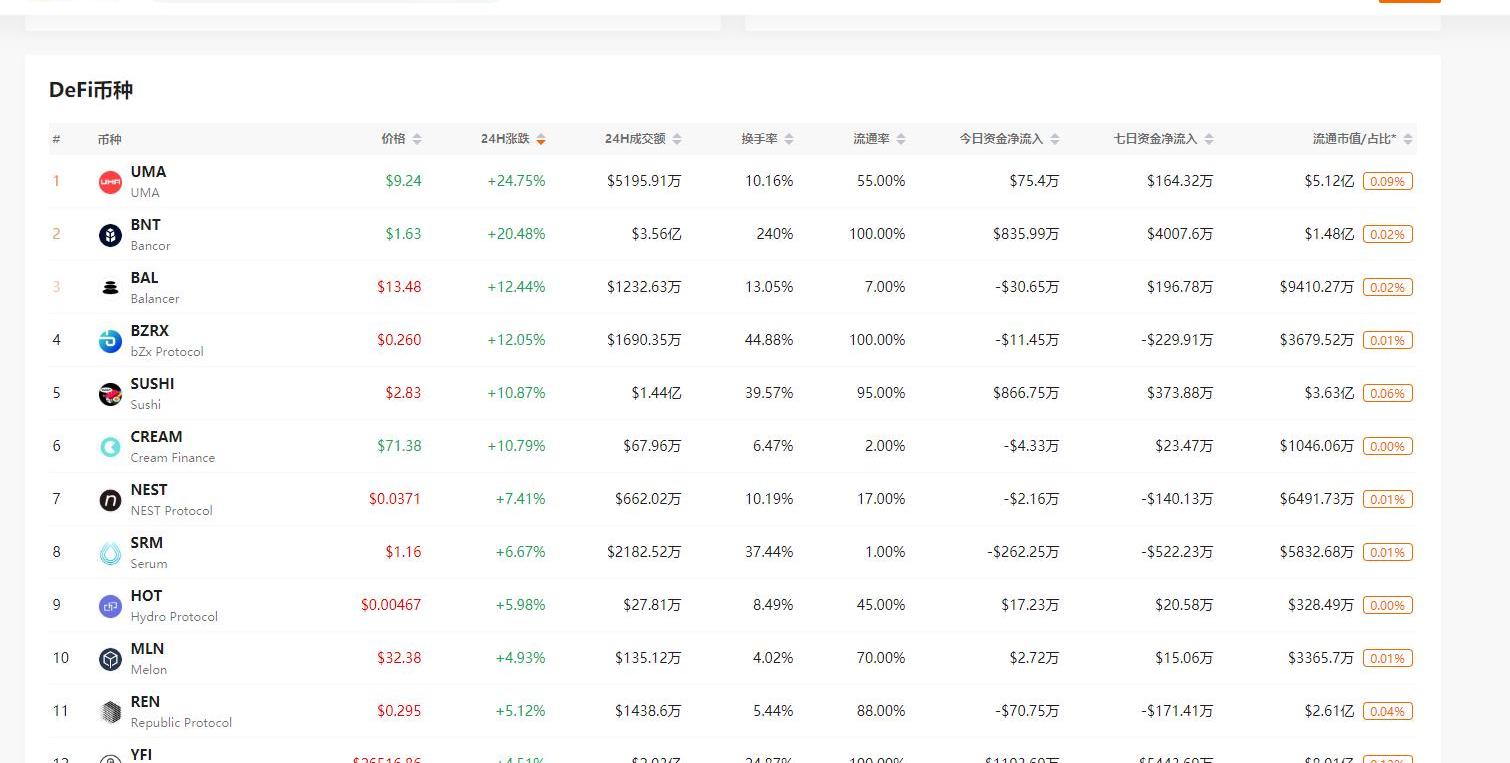
Task: Select the SRM Serum logo icon
Action: [110, 553]
